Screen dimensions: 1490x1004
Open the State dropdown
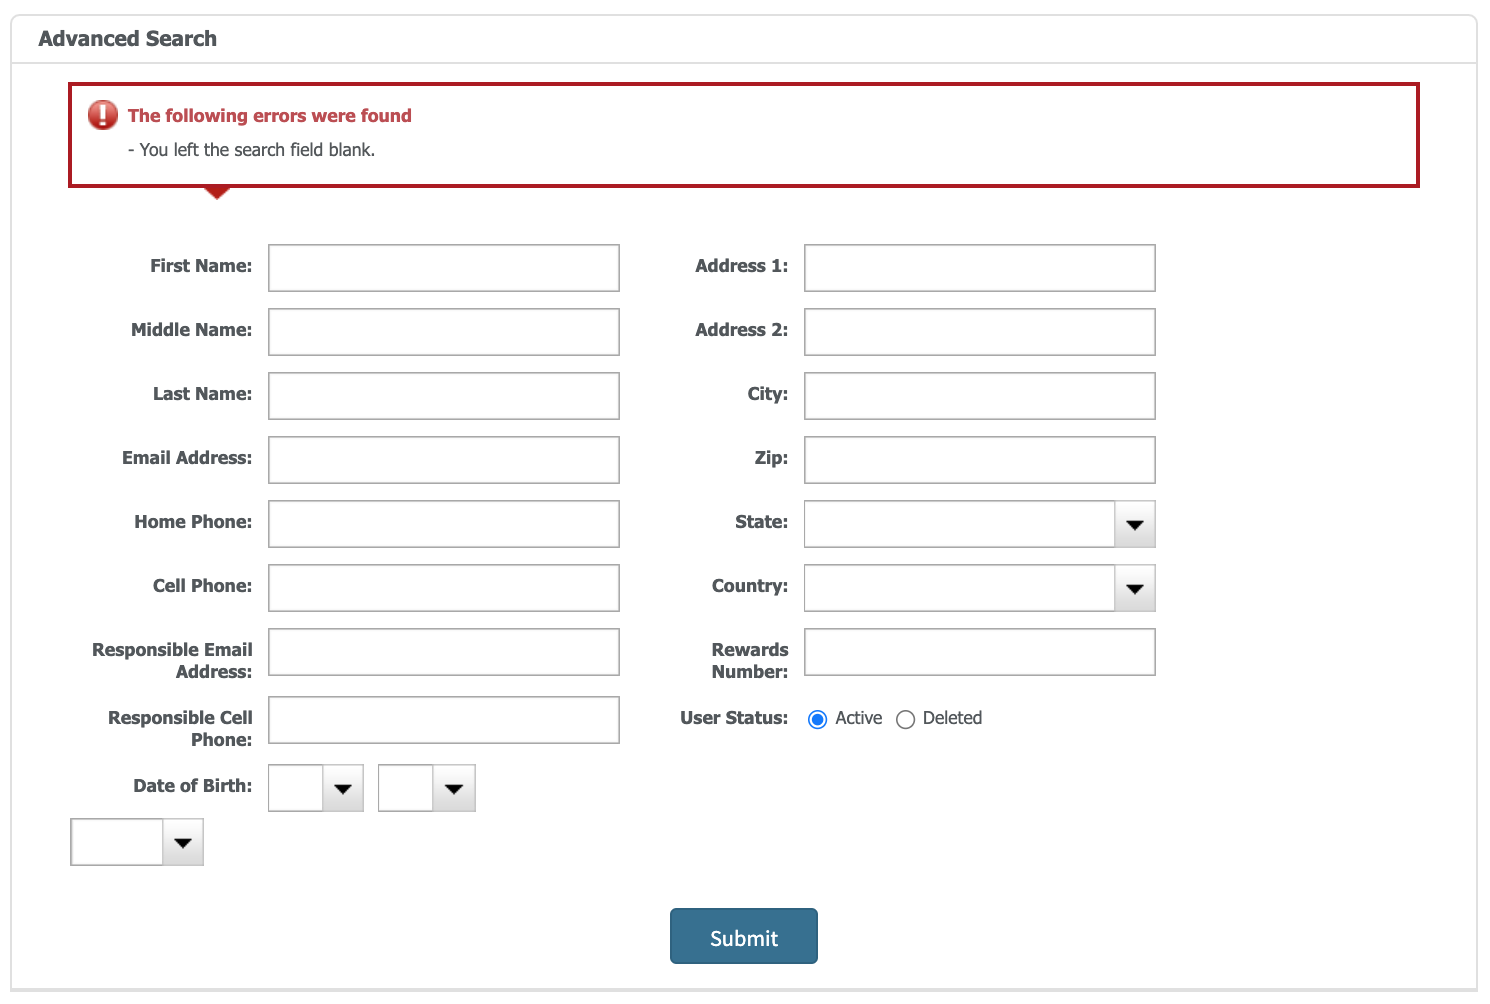click(980, 524)
